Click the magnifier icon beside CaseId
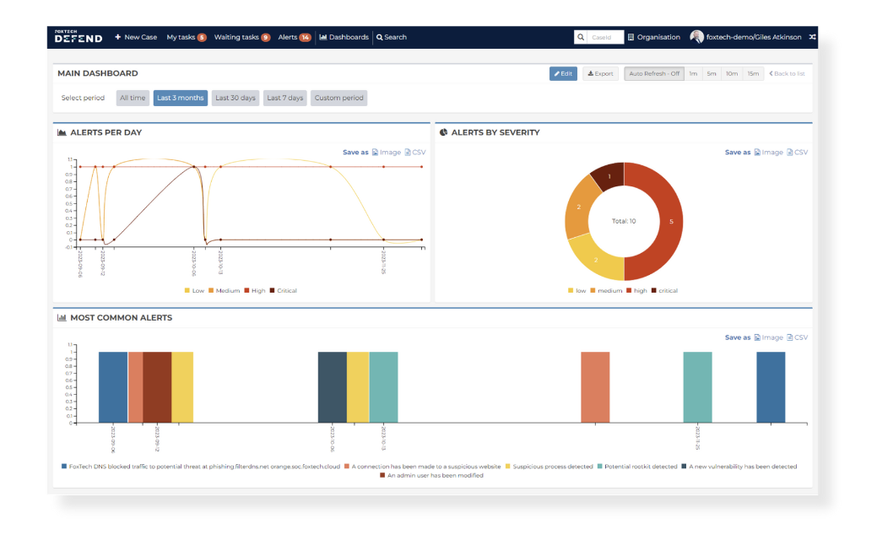The width and height of the screenshot is (877, 539). (581, 37)
